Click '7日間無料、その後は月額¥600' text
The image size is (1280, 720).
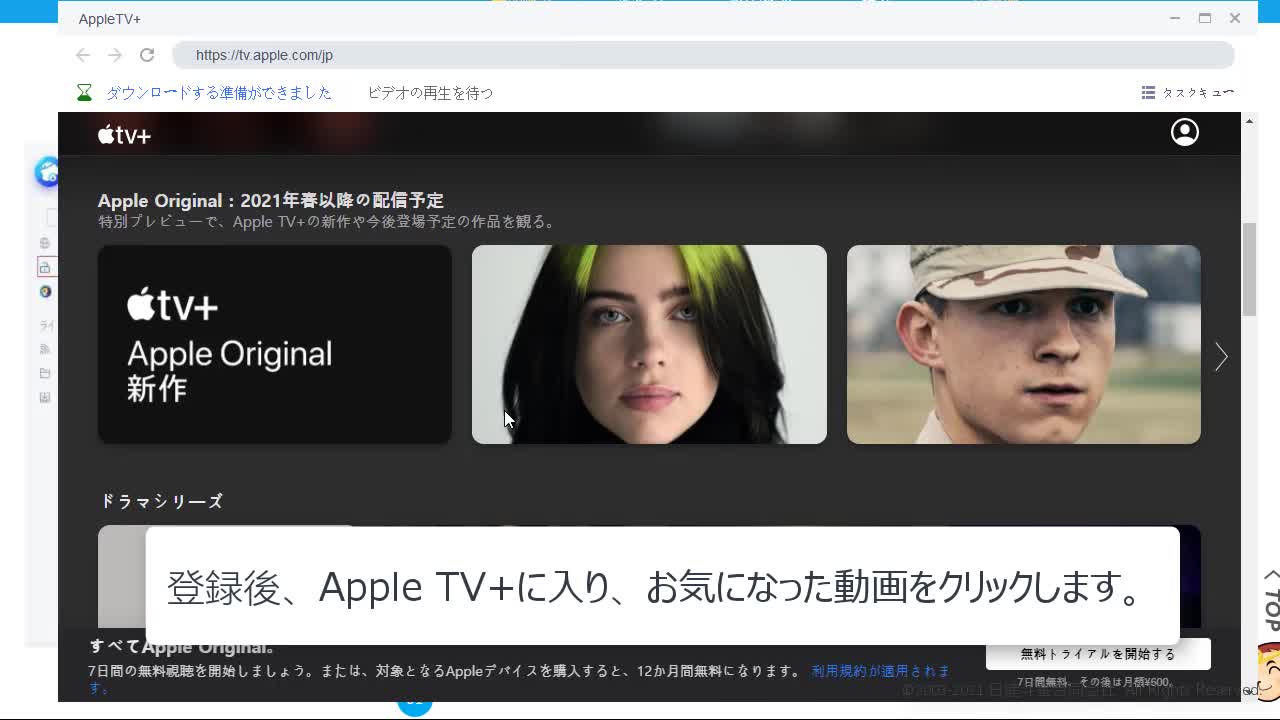click(1094, 682)
